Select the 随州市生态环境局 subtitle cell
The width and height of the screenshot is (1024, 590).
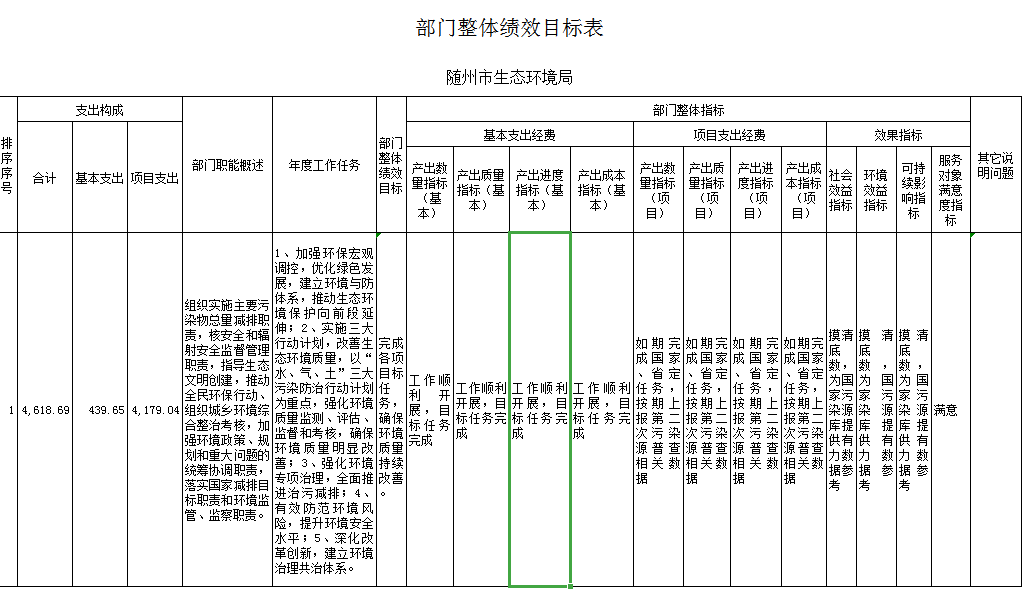510,77
